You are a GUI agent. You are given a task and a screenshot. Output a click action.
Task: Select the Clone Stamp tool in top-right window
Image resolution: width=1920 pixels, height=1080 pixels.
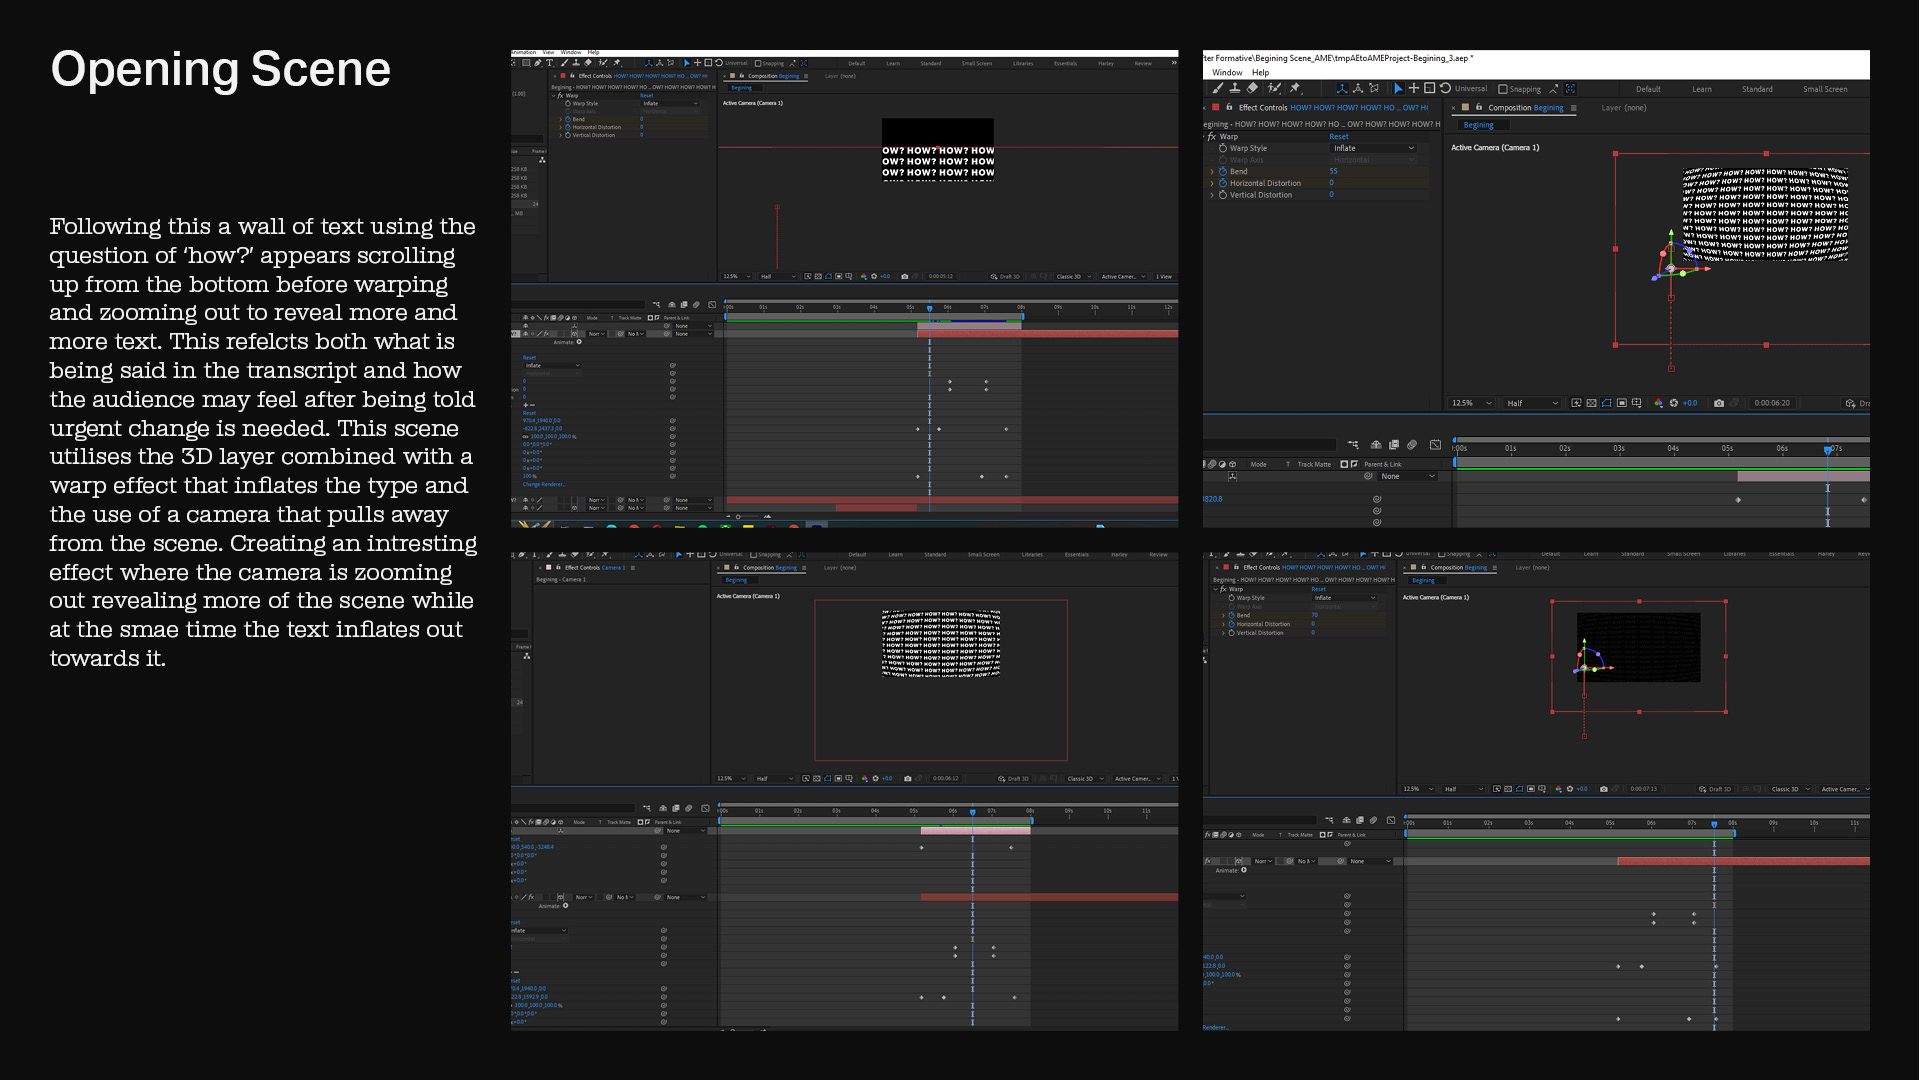point(1235,88)
